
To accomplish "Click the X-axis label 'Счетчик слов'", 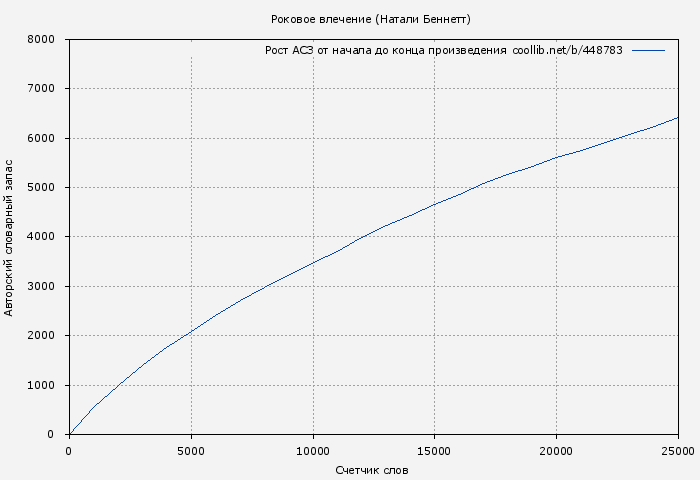I will pyautogui.click(x=372, y=470).
